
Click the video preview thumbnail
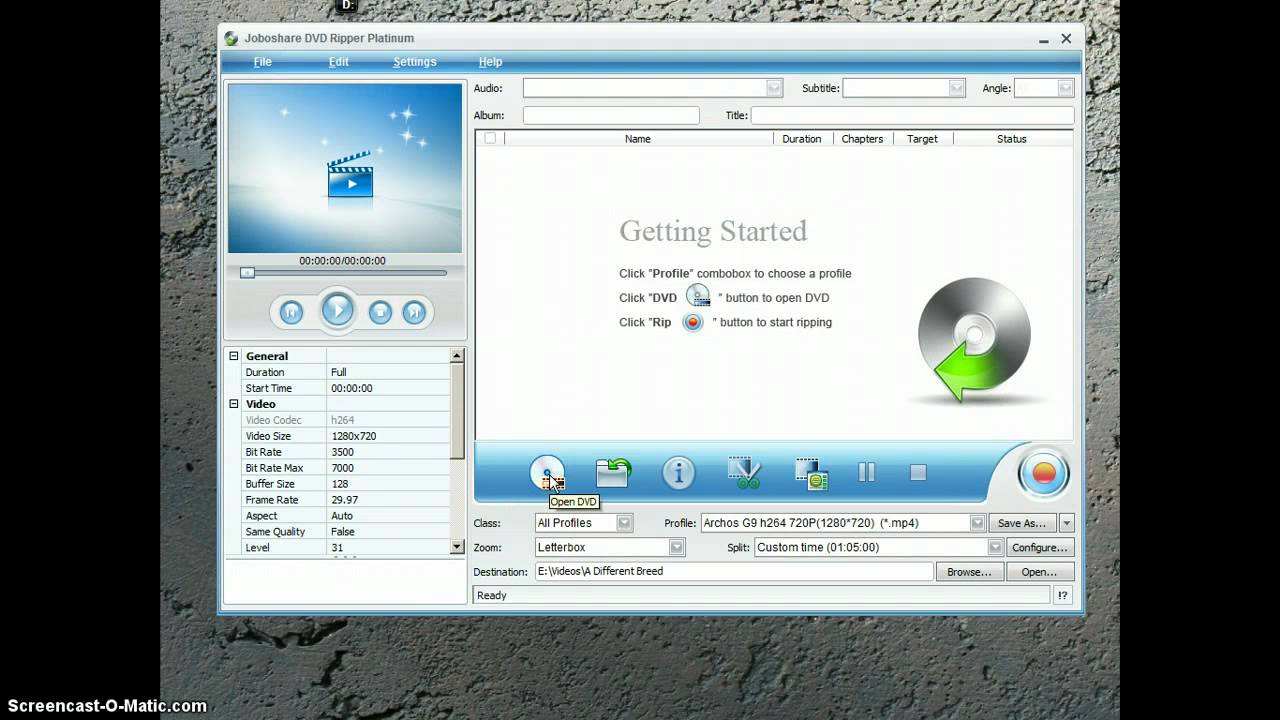pyautogui.click(x=345, y=168)
